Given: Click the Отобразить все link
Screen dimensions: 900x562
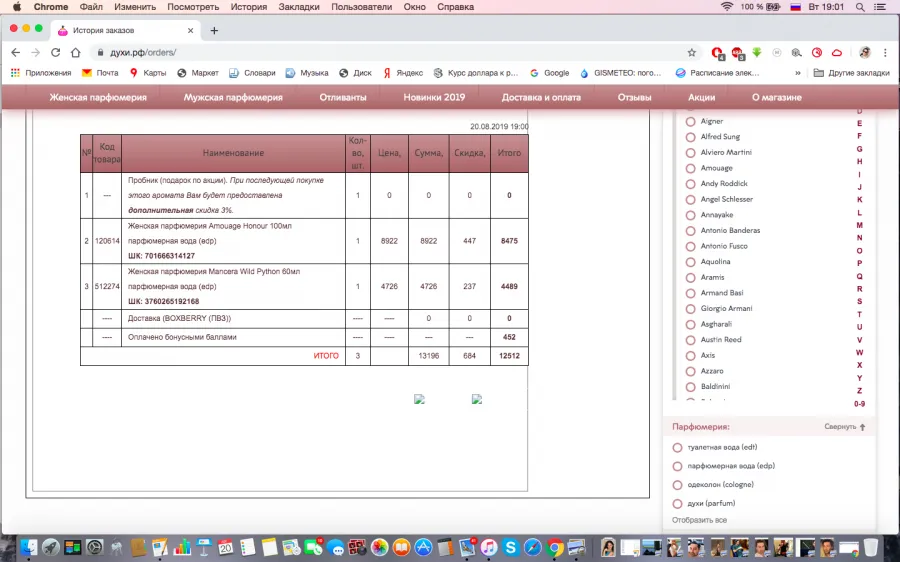Looking at the screenshot, I should 699,520.
